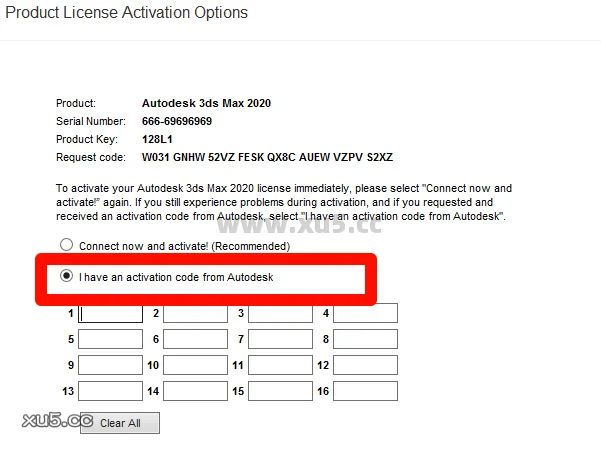
Task: Select "Connect now and activate!" radio option
Action: tap(67, 245)
